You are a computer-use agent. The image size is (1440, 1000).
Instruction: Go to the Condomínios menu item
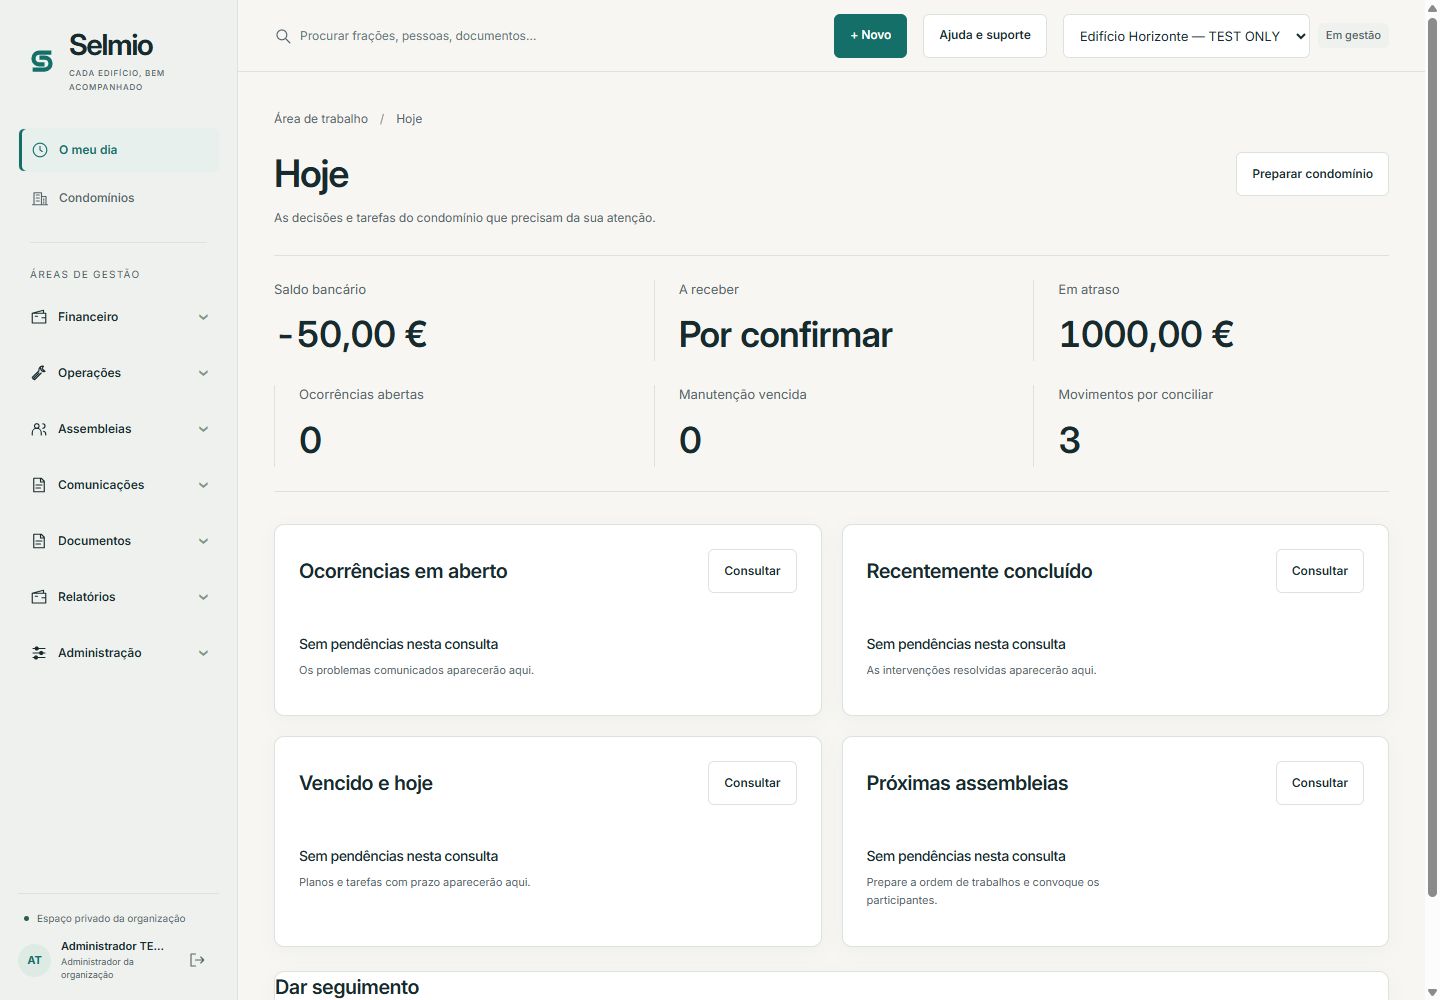(119, 198)
